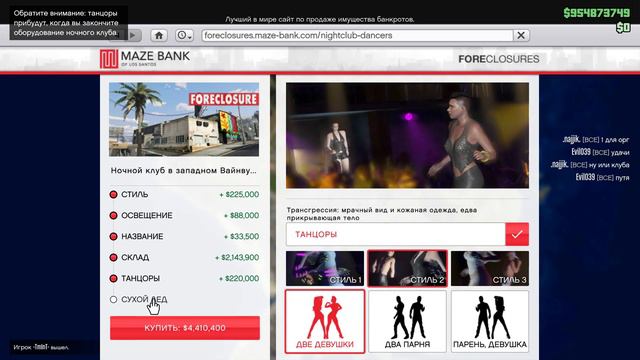Image resolution: width=640 pixels, height=360 pixels.
Task: Click the Трансгрессия style description text
Action: [x=382, y=214]
